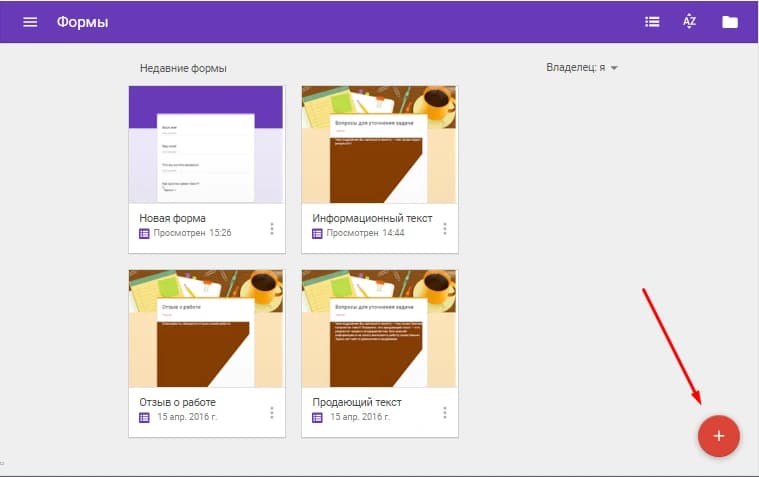
Task: Open more options for Новая форма
Action: (x=271, y=229)
